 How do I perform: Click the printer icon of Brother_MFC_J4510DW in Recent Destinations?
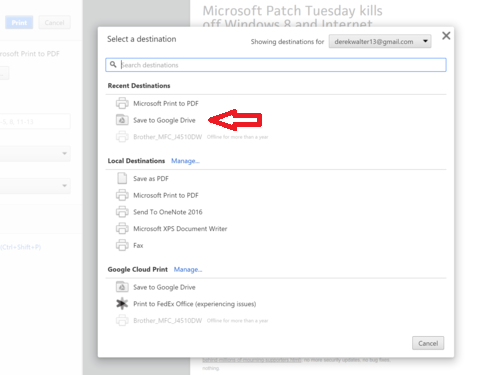point(122,137)
